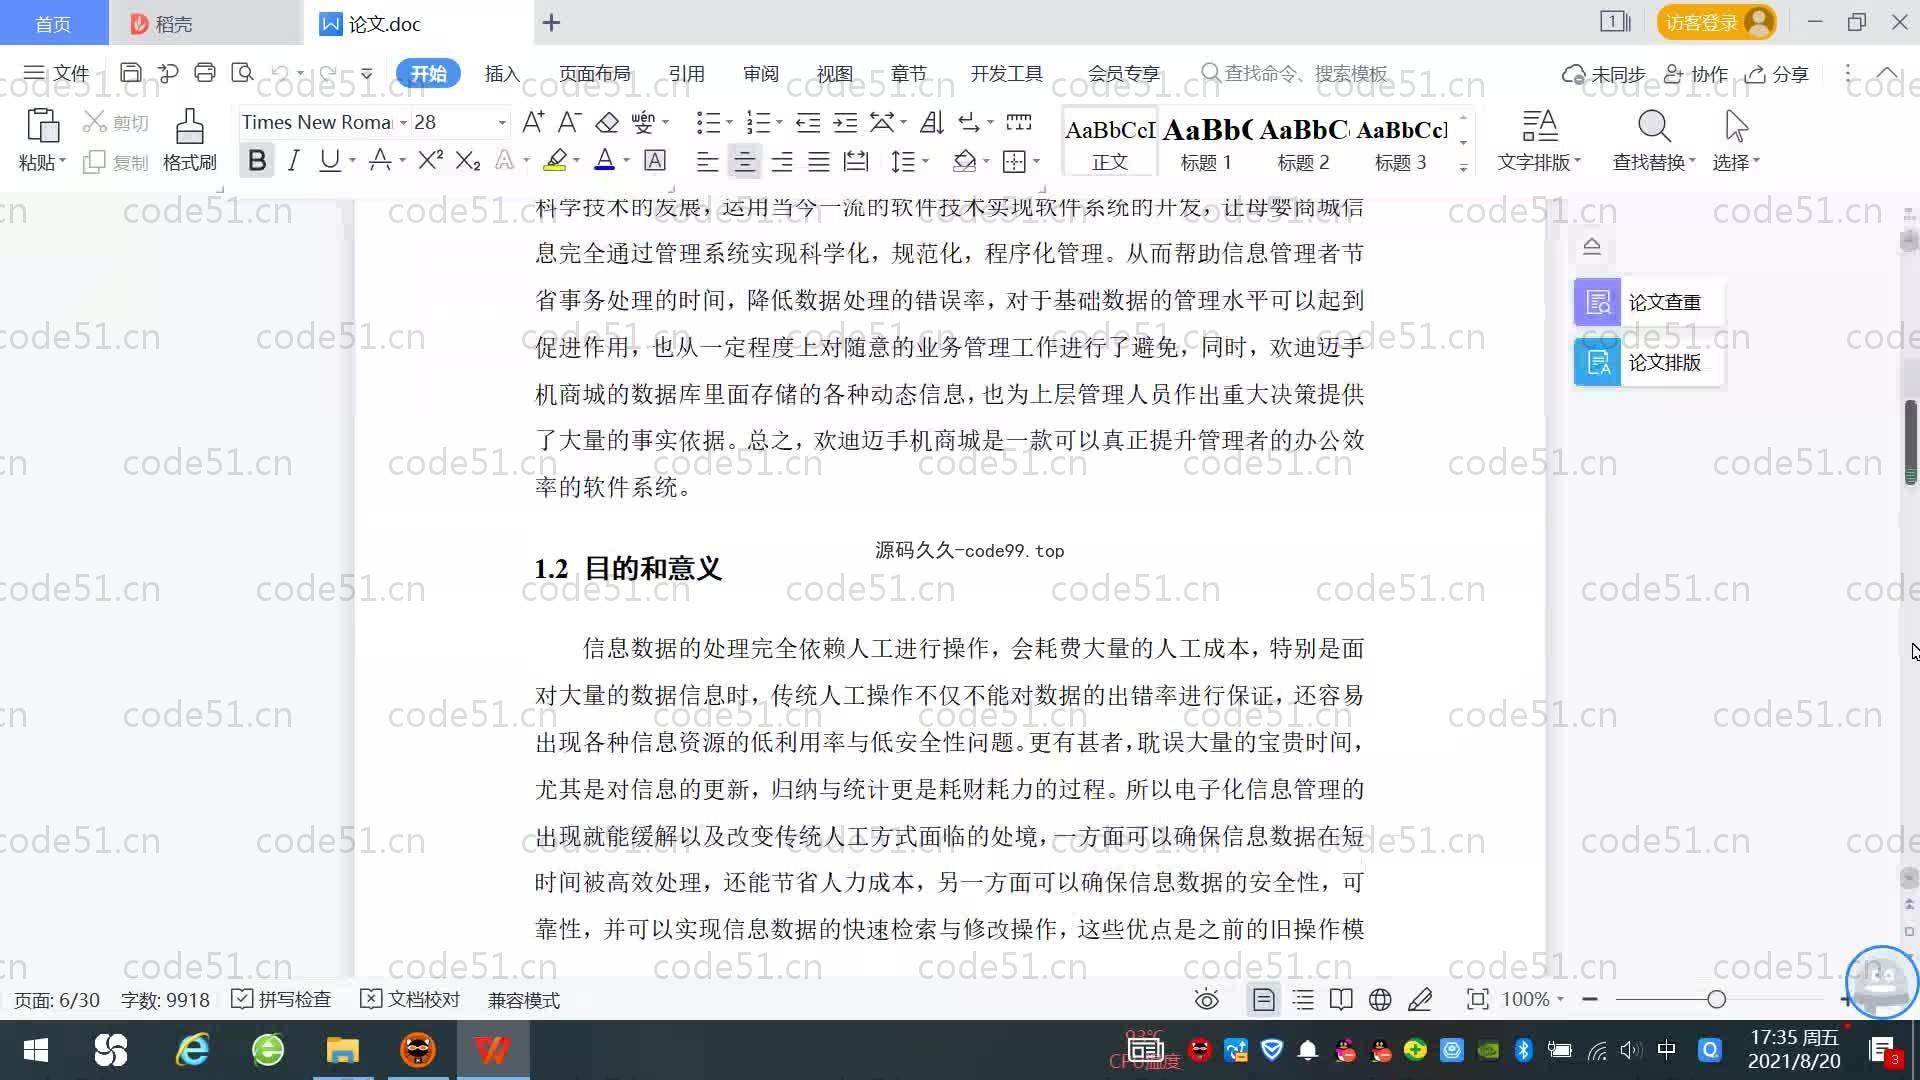Click the Print icon
The image size is (1920, 1080).
tap(205, 73)
